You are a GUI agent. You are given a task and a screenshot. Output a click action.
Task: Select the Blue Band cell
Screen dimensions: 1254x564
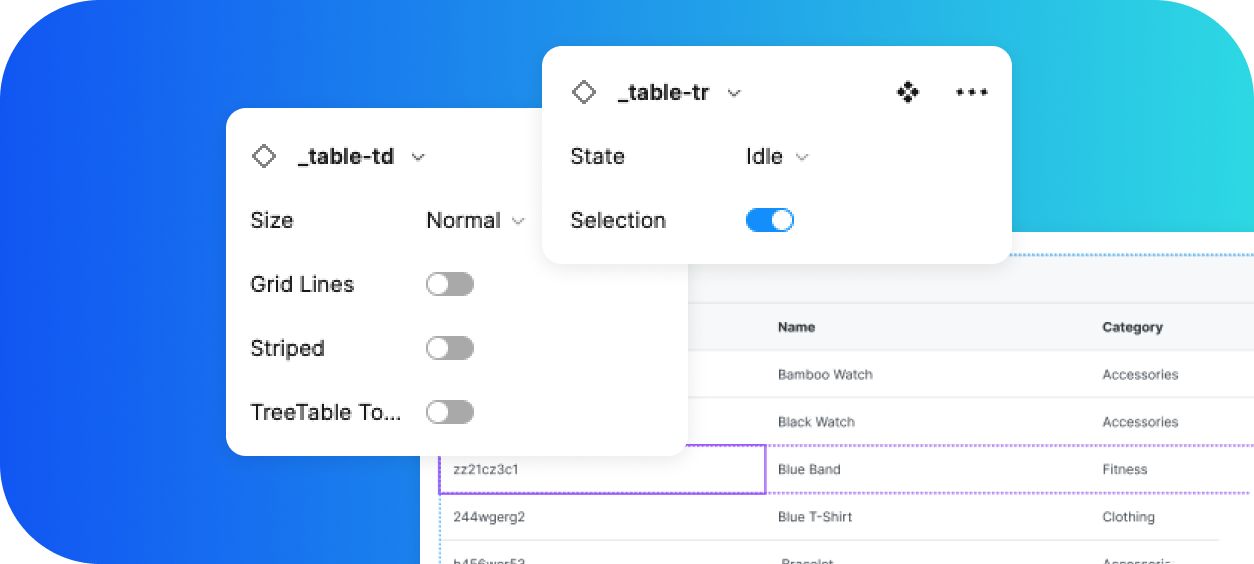click(809, 469)
